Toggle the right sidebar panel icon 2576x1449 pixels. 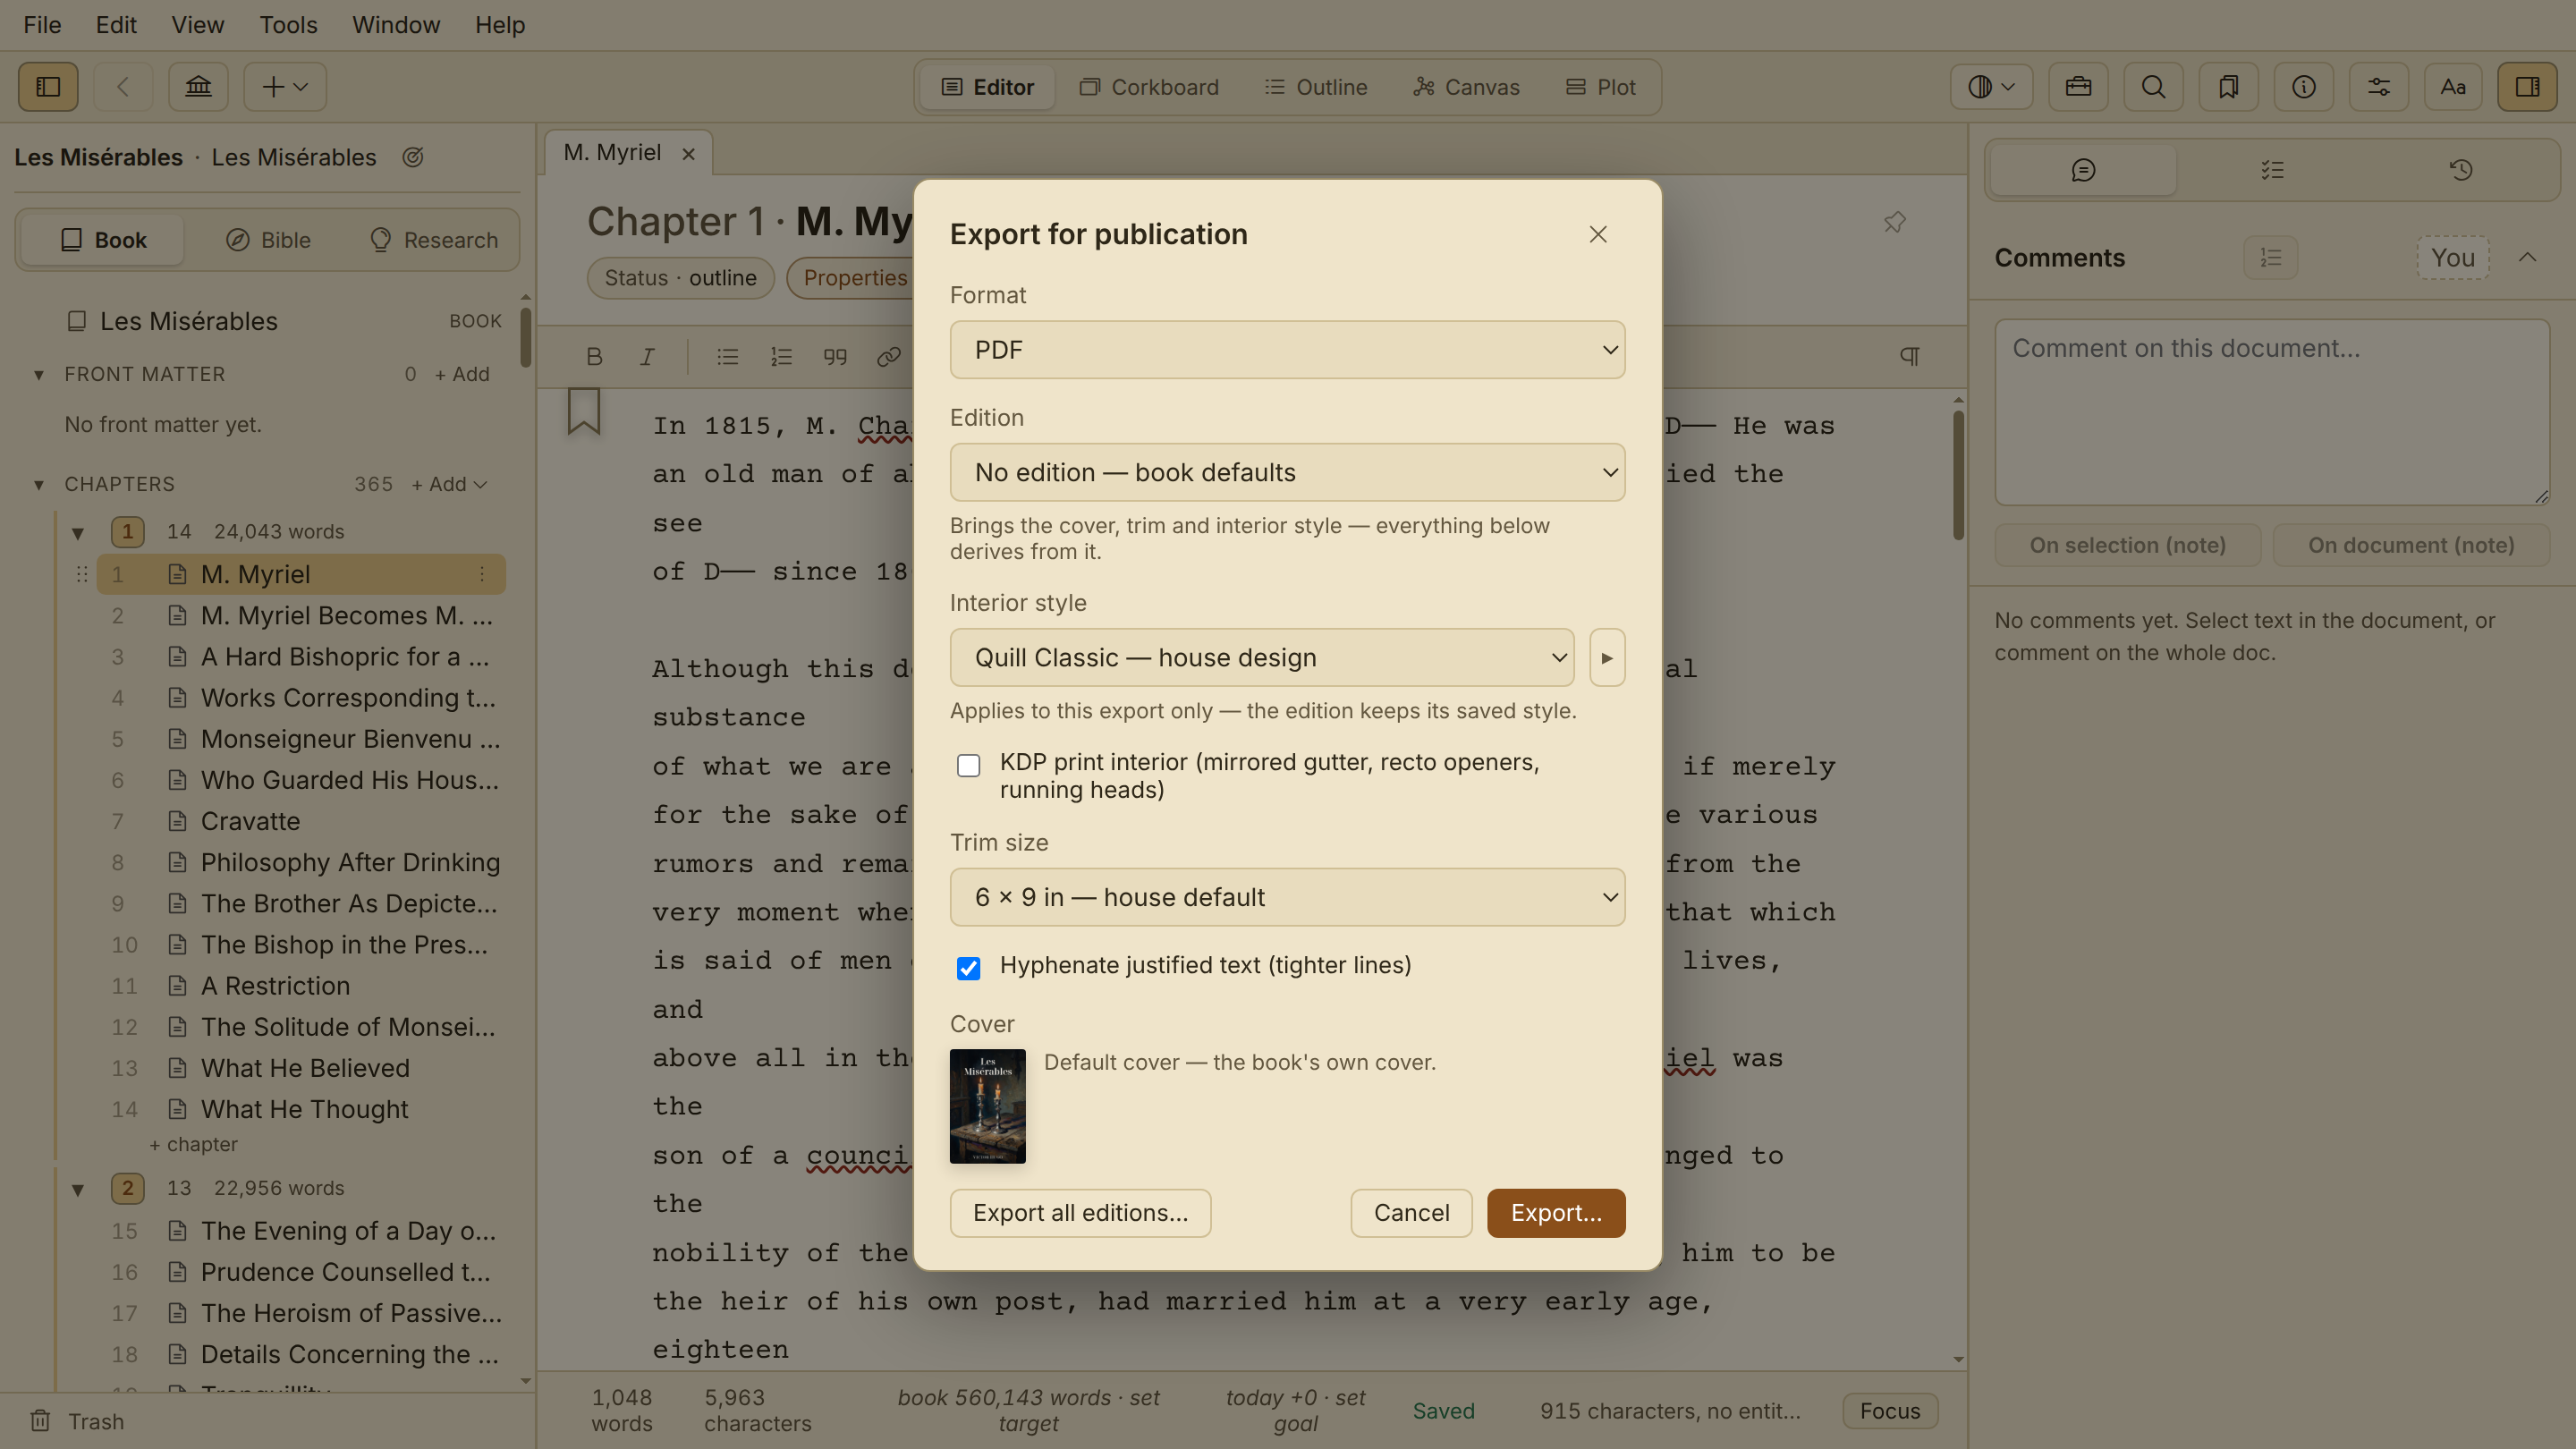coord(2528,87)
